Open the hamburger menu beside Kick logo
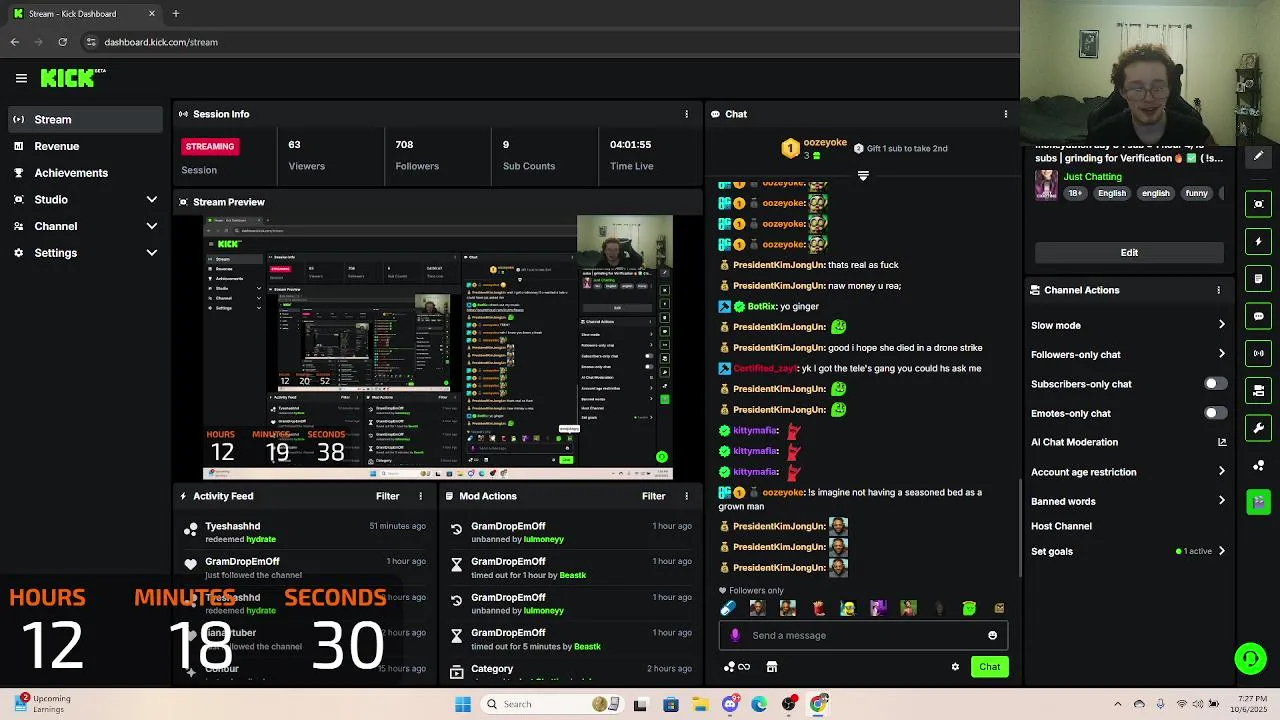 point(21,78)
